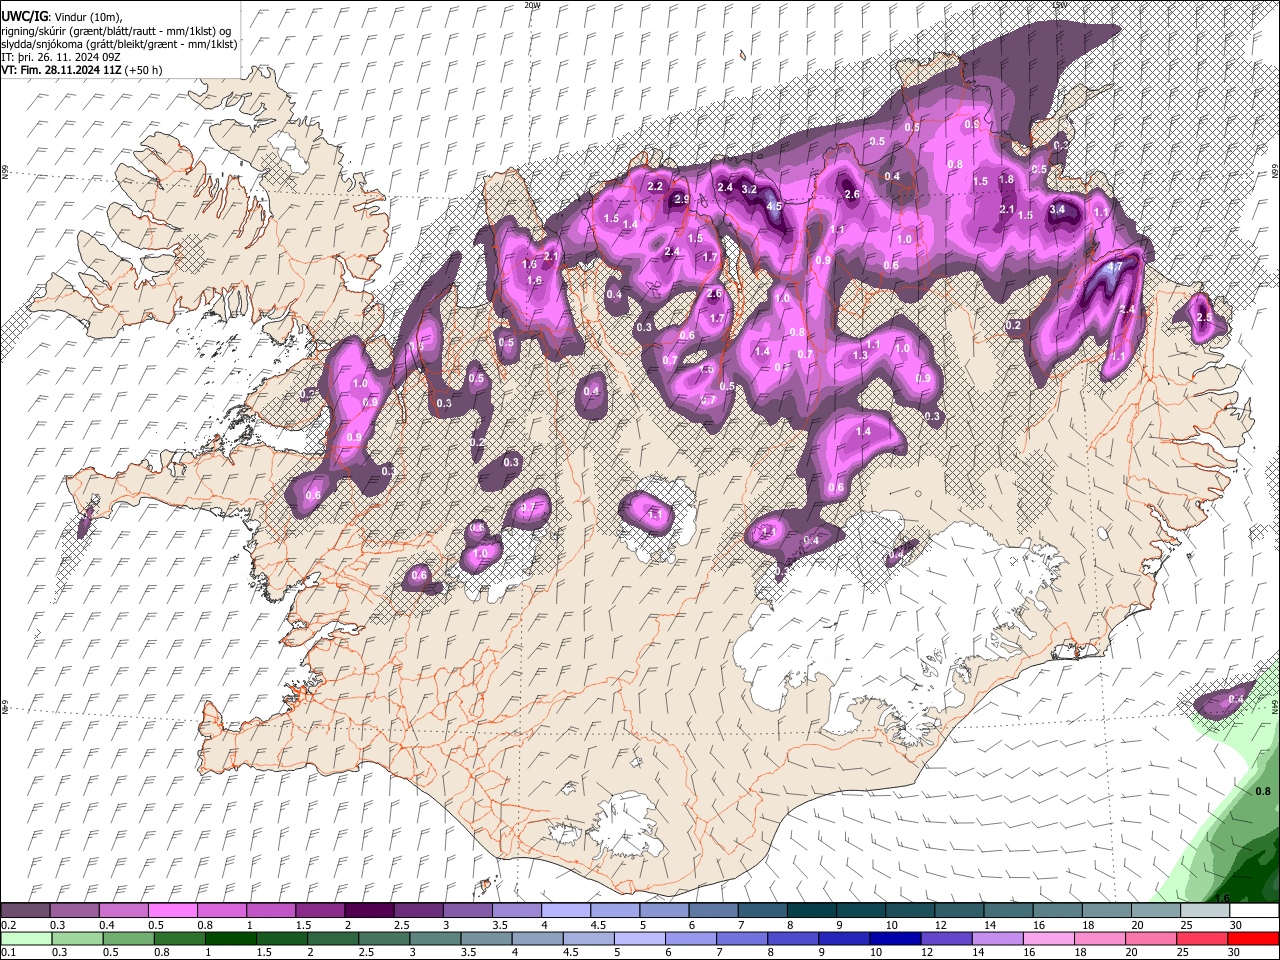This screenshot has width=1280, height=960.
Task: Pick the pink 16 swatch in rain legend
Action: click(x=1049, y=938)
